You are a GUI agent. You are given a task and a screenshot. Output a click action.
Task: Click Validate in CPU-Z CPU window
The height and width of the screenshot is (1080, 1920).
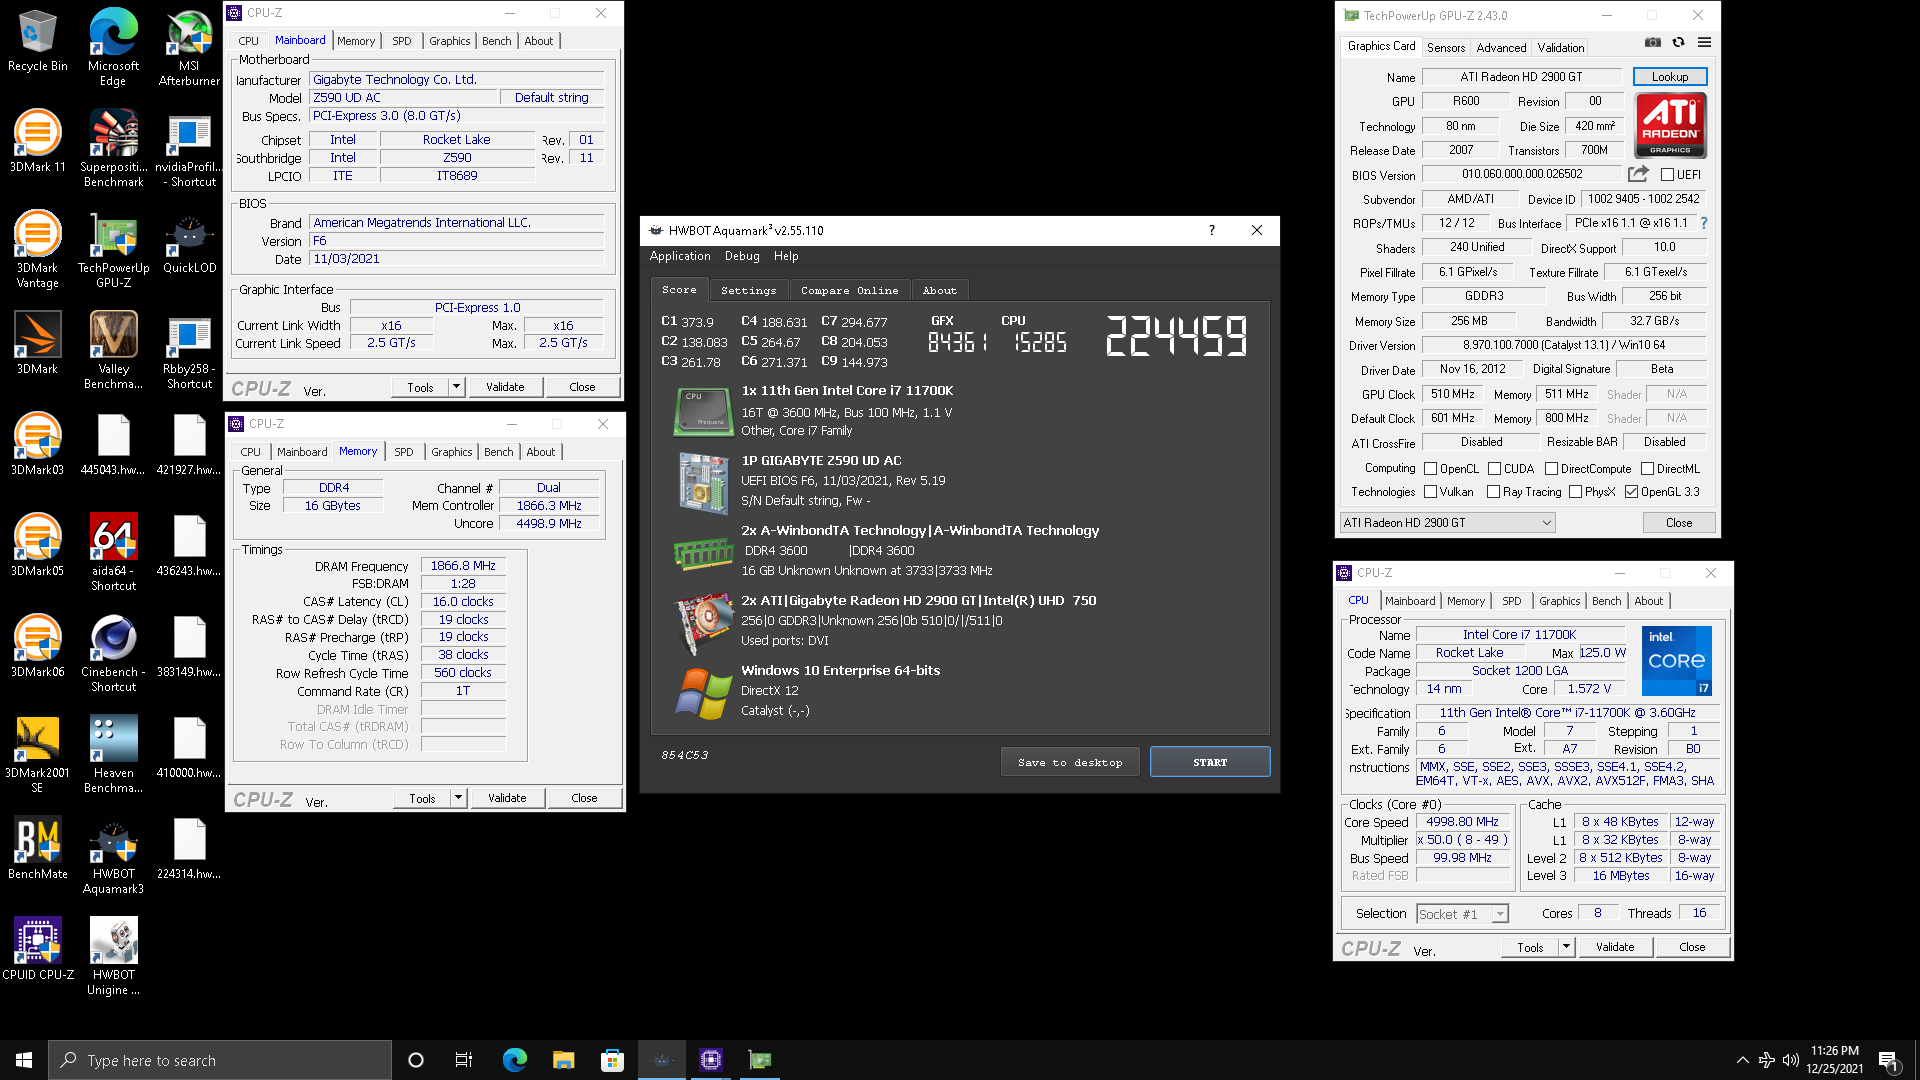1615,947
